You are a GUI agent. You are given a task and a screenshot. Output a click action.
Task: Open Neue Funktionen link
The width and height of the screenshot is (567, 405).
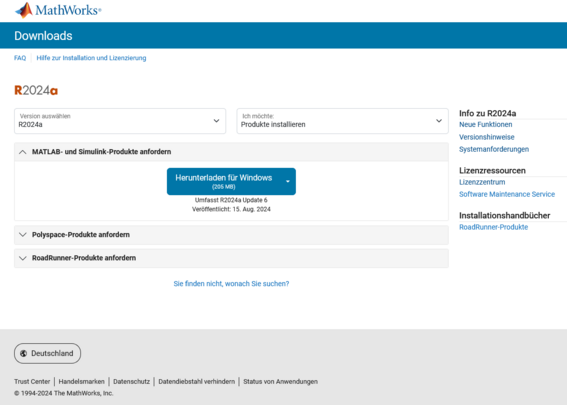[x=486, y=124]
